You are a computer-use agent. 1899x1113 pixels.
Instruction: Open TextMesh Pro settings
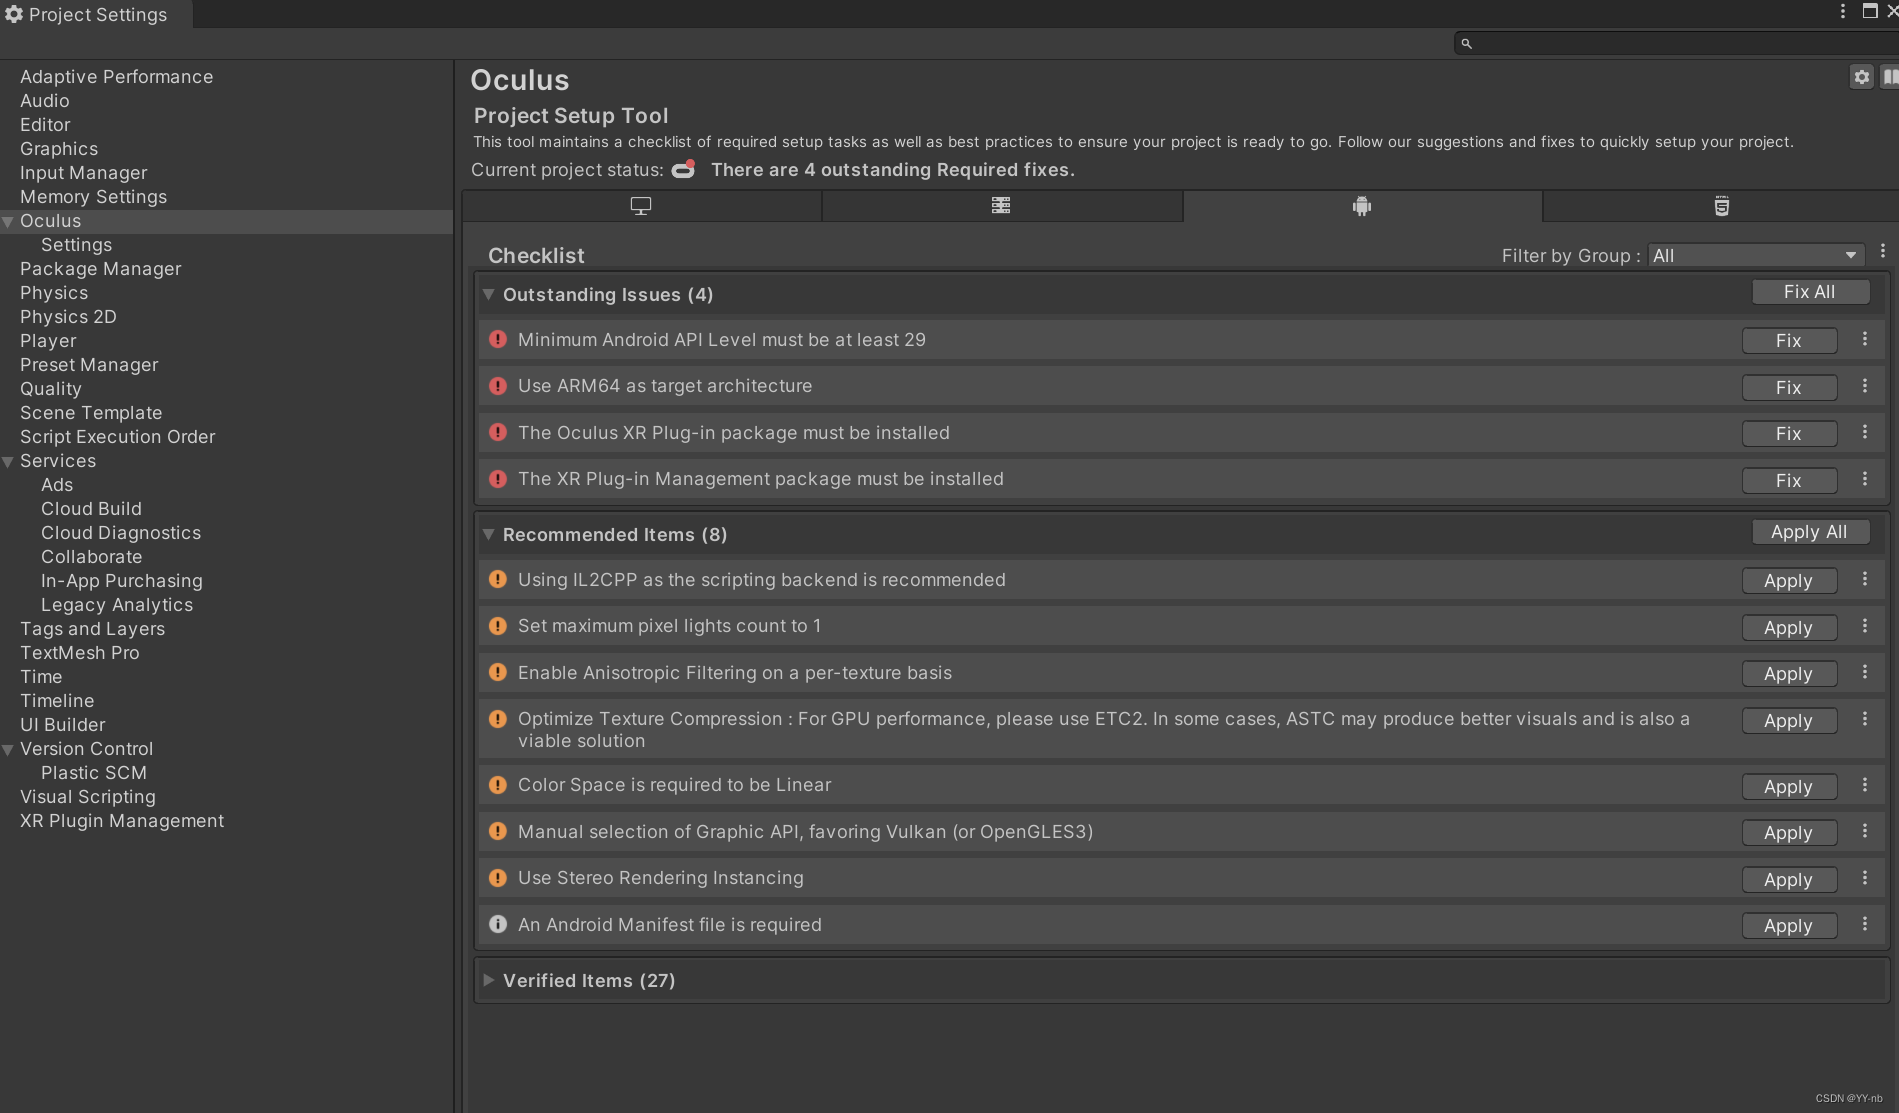80,653
